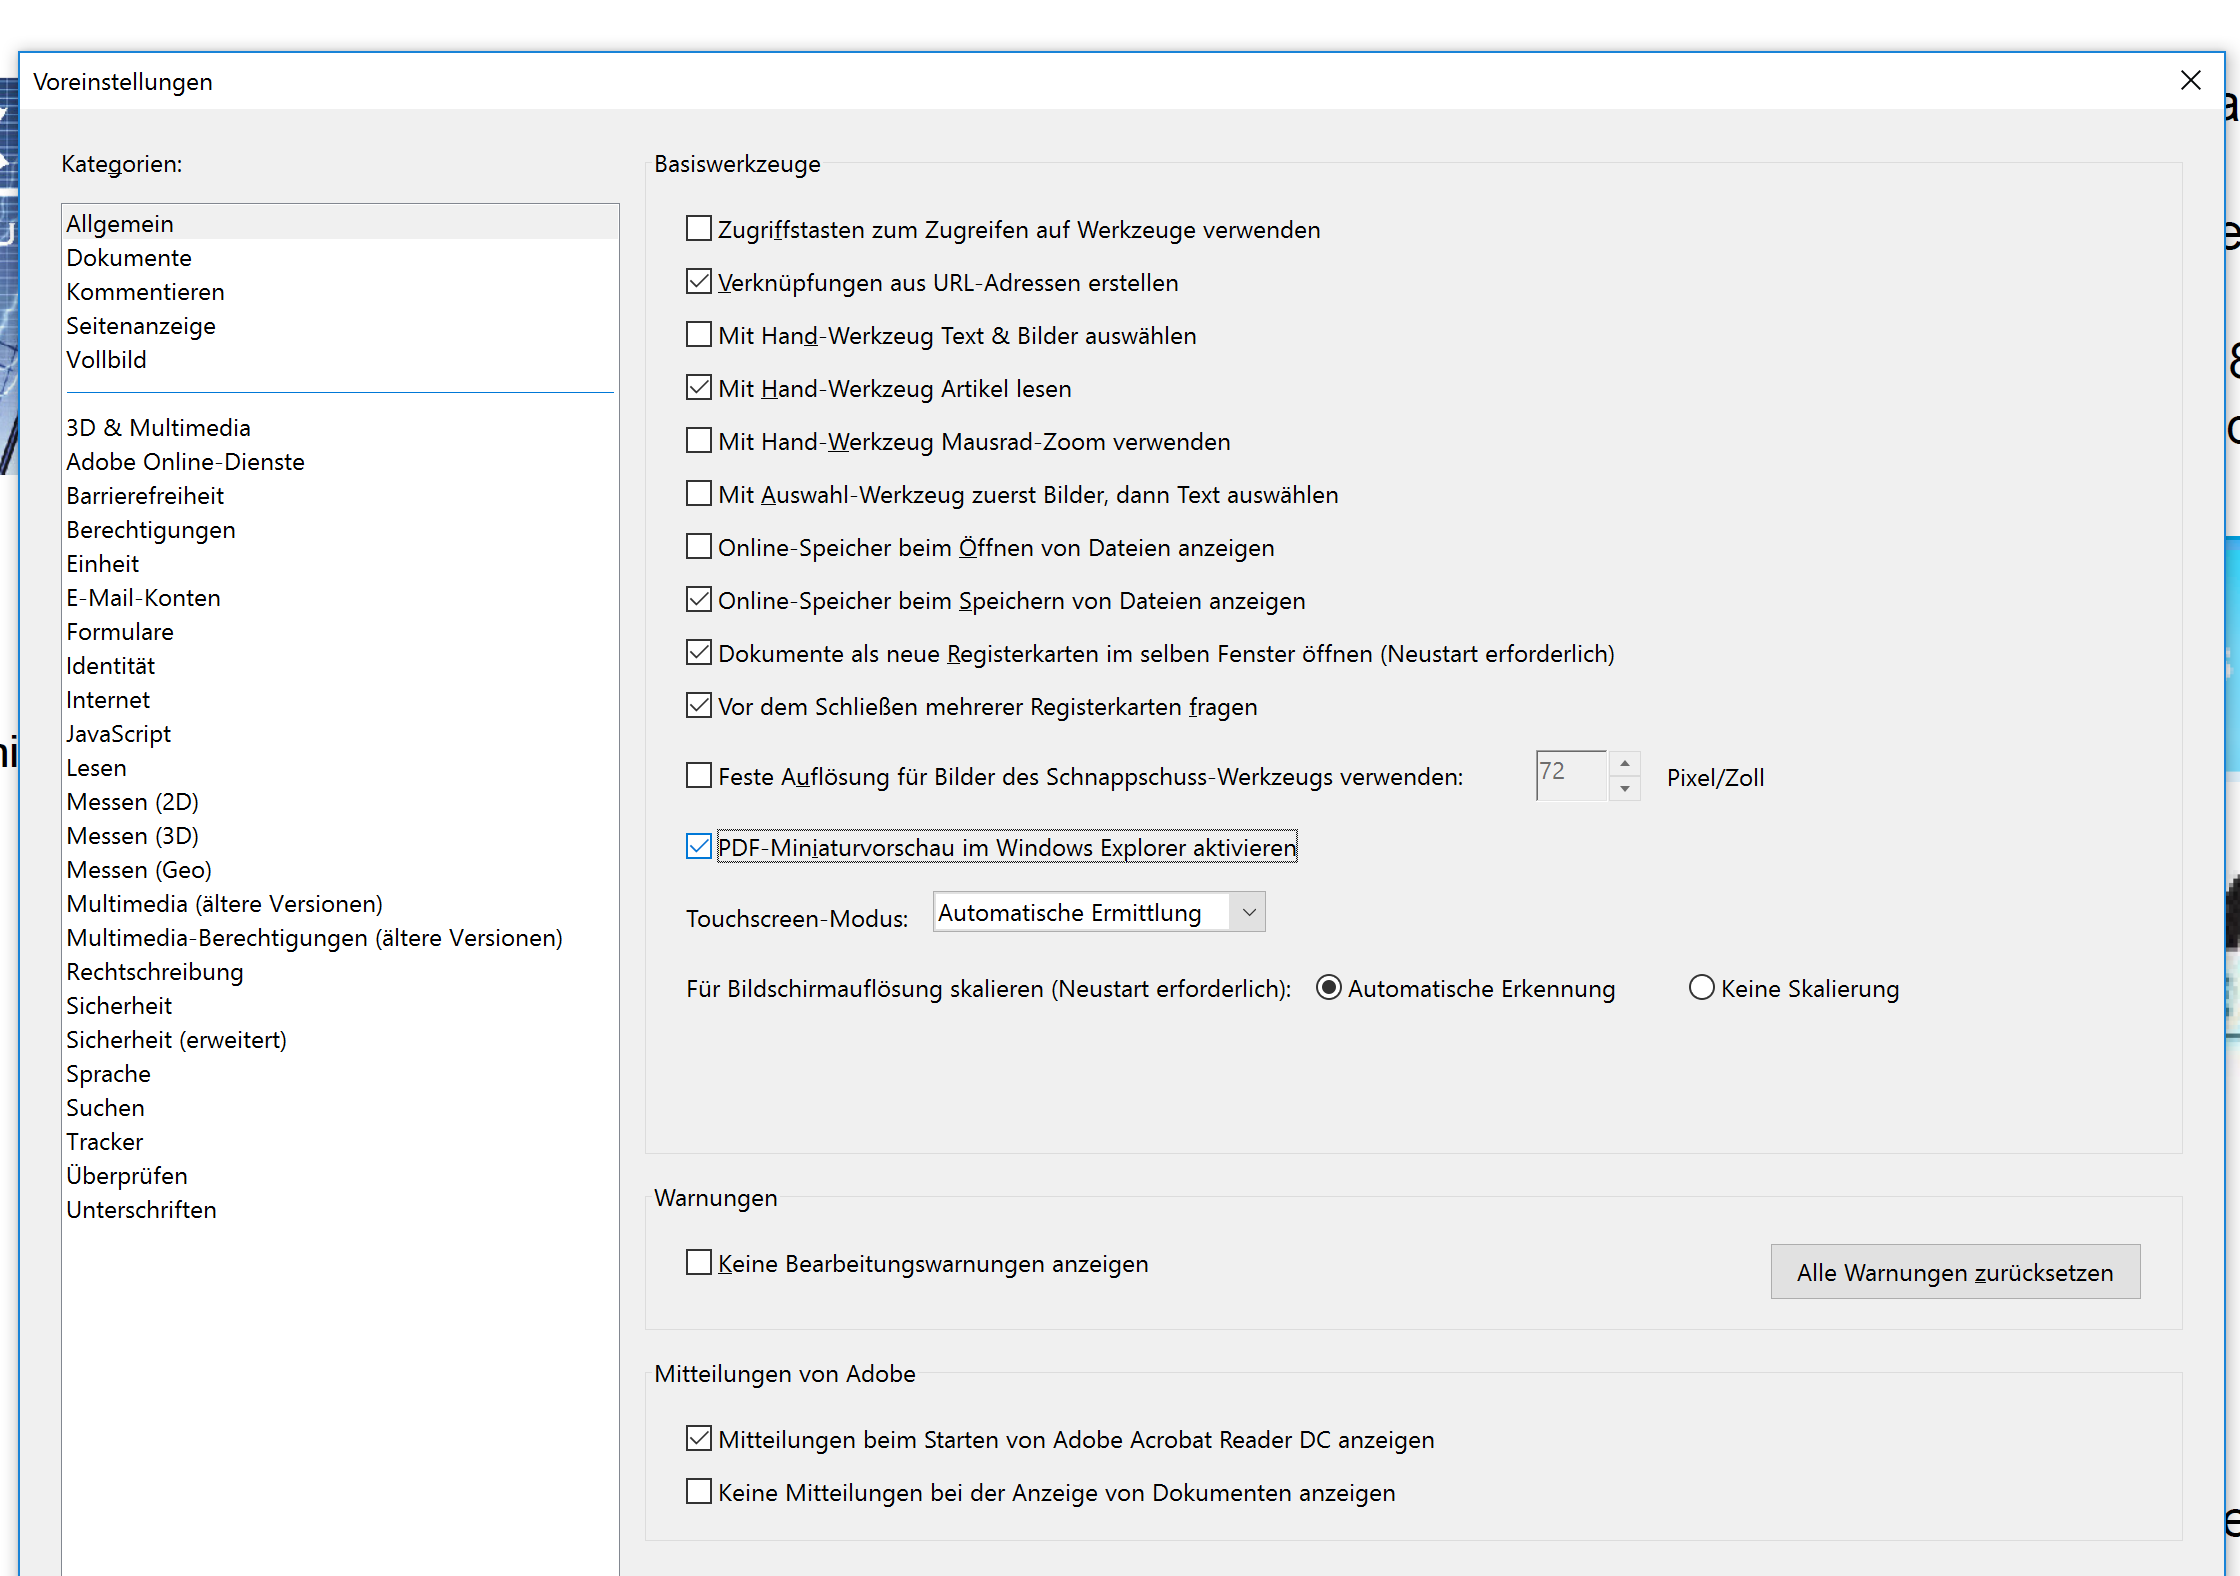
Task: Click Alle Warnungen zurücksetzen button
Action: tap(1954, 1272)
